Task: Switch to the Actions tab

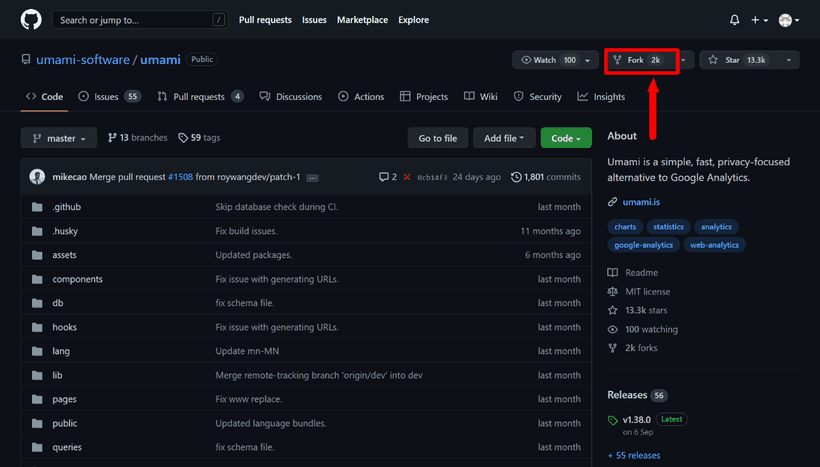Action: click(x=361, y=97)
